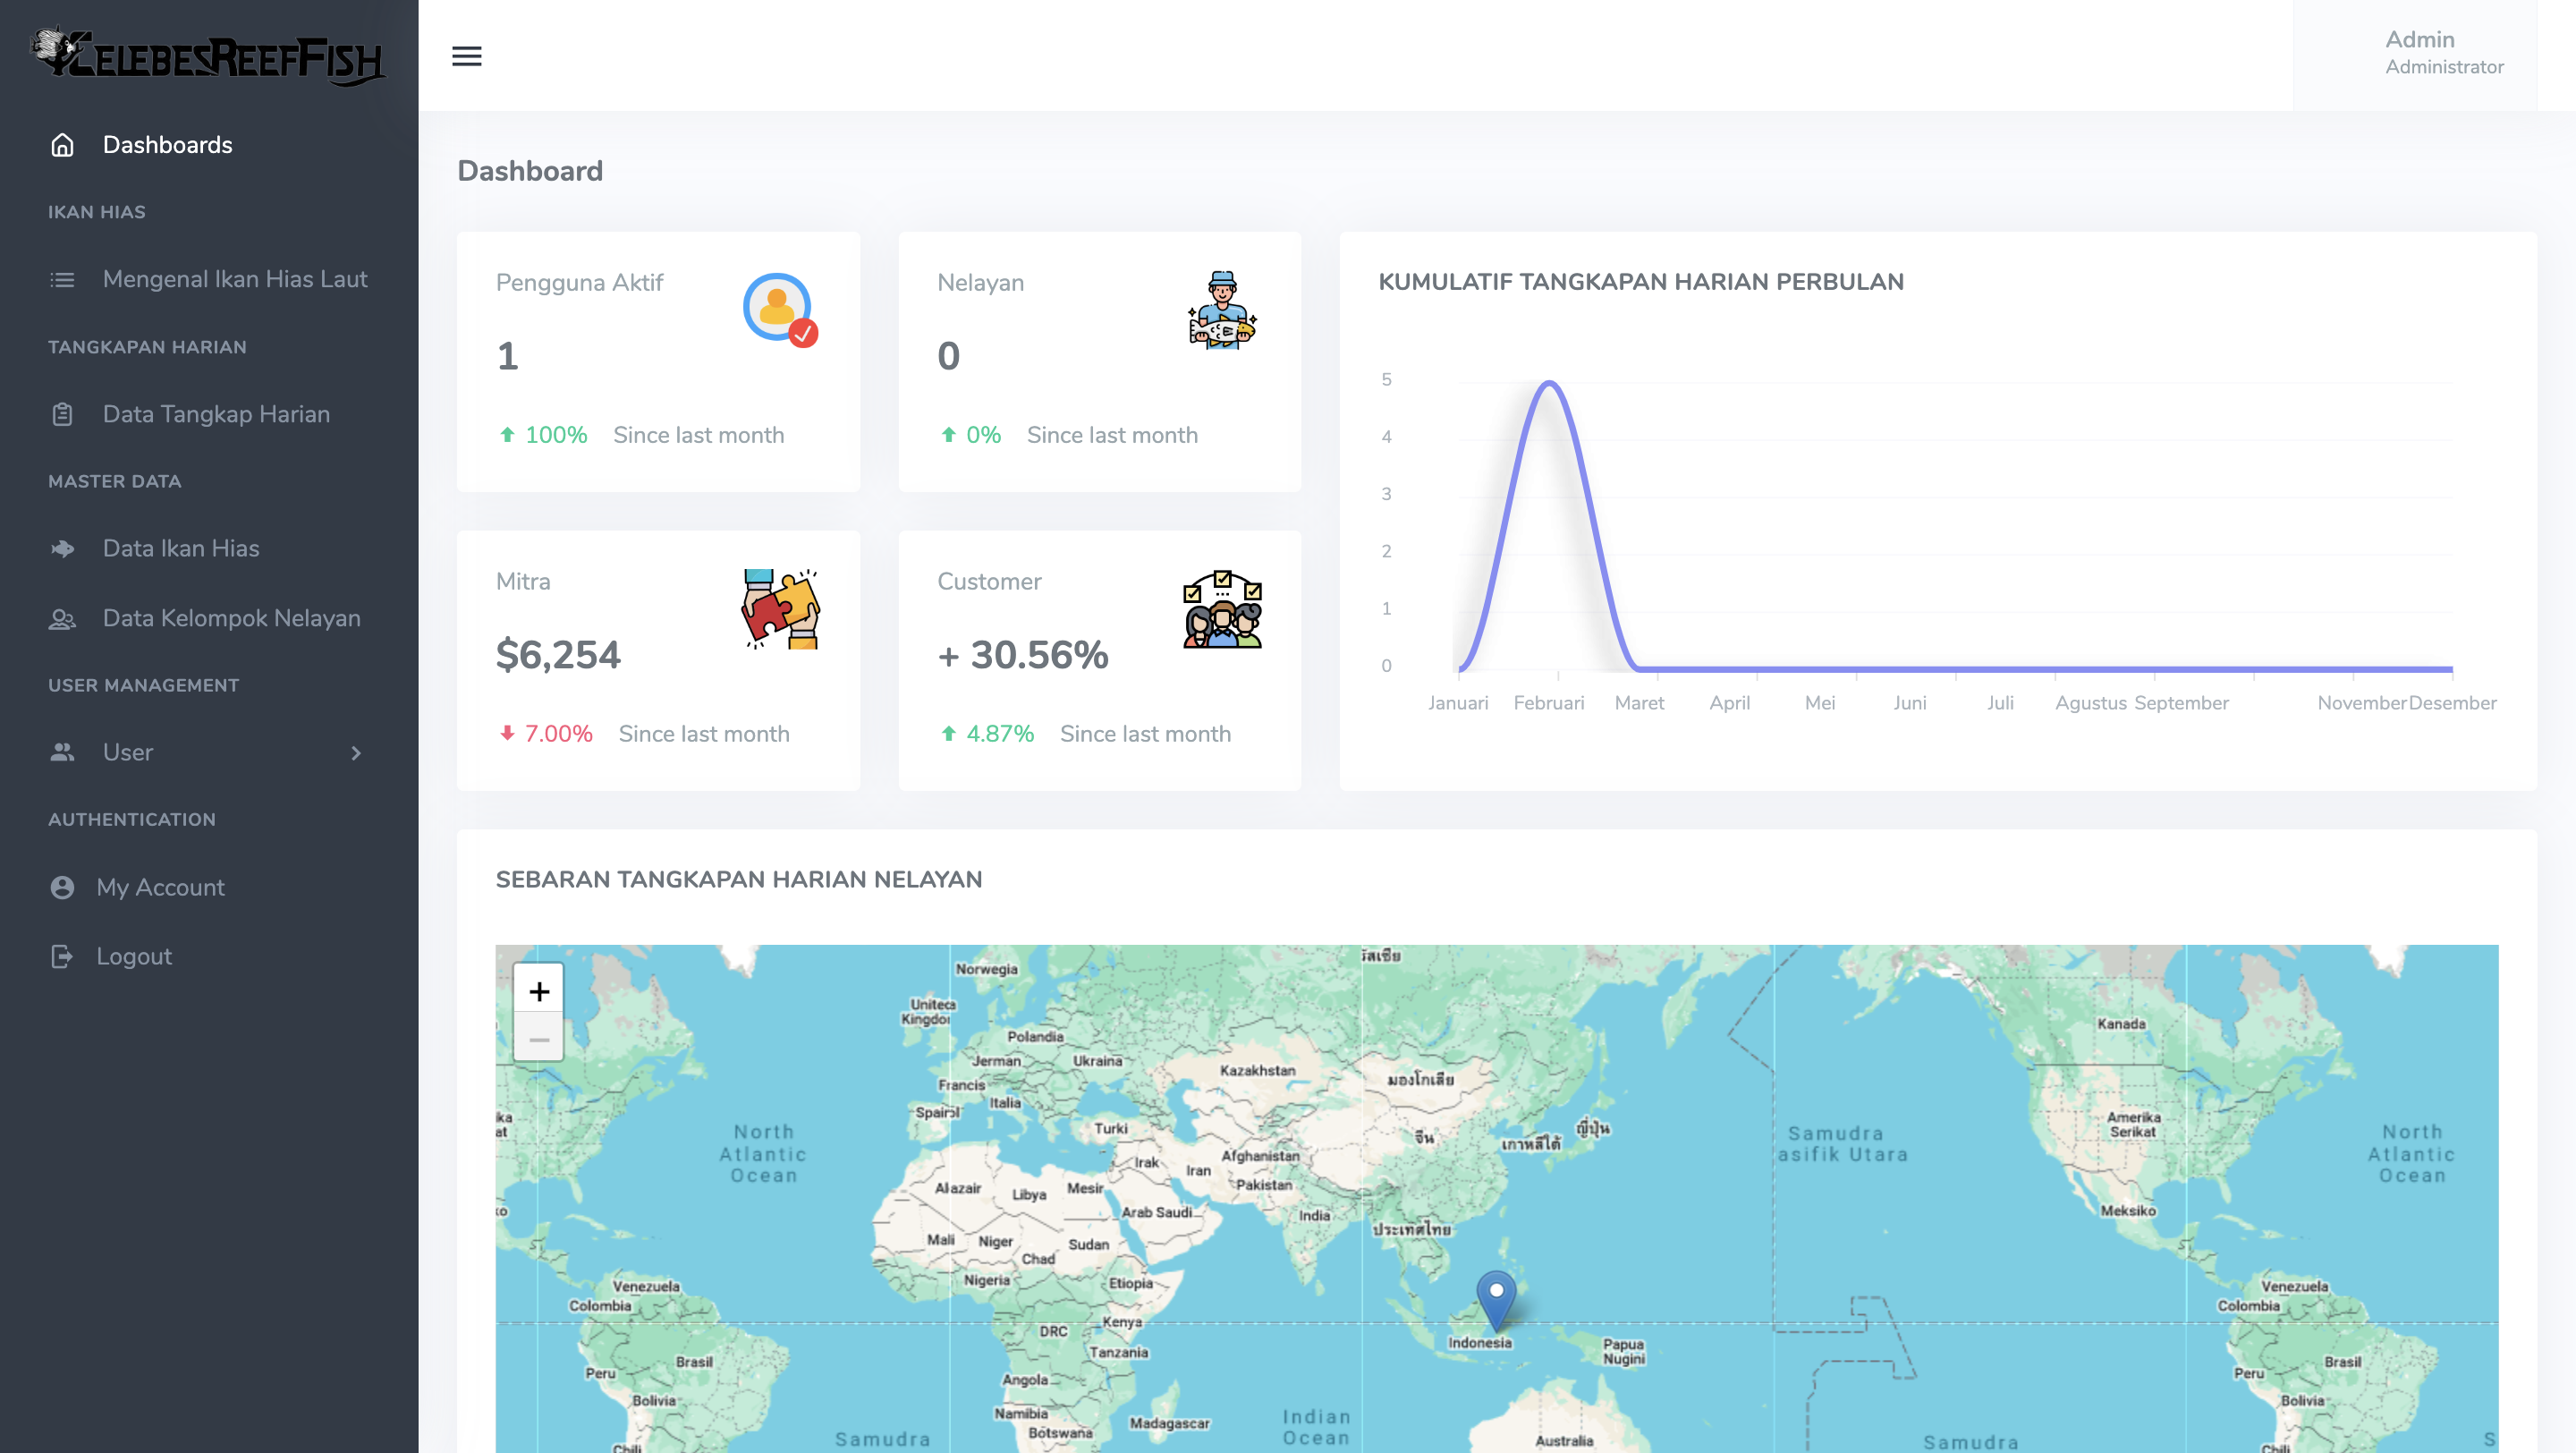Expand the User submenu chevron
Screen dimensions: 2576x1453
coord(356,752)
